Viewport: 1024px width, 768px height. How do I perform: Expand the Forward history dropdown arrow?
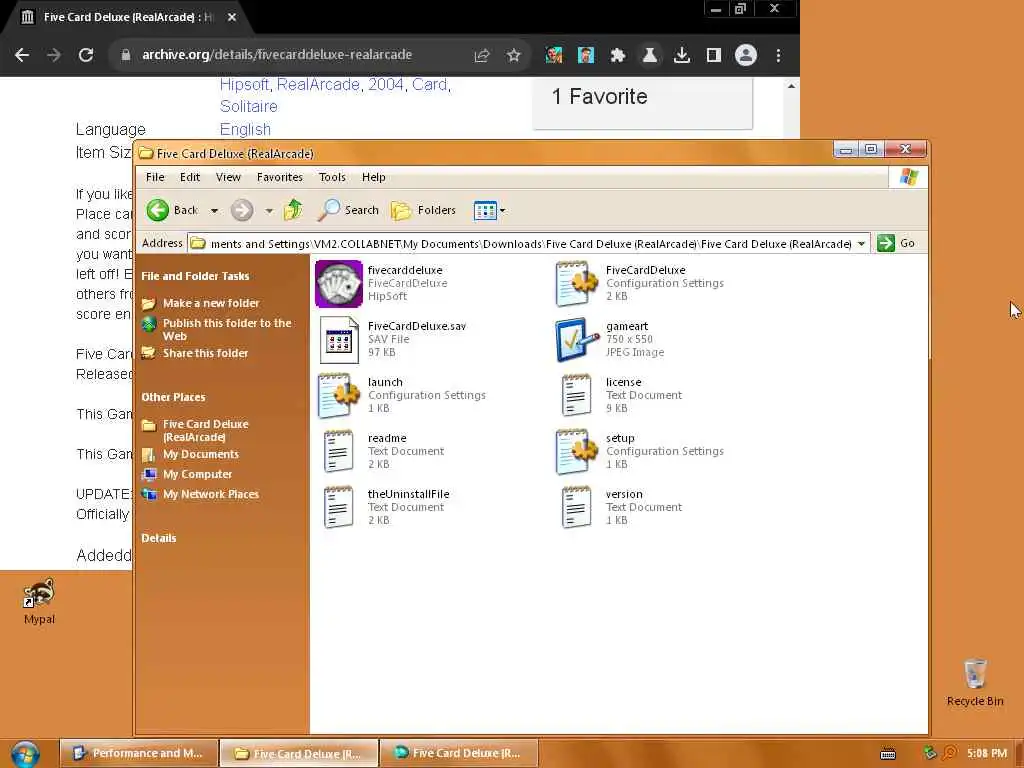point(269,211)
